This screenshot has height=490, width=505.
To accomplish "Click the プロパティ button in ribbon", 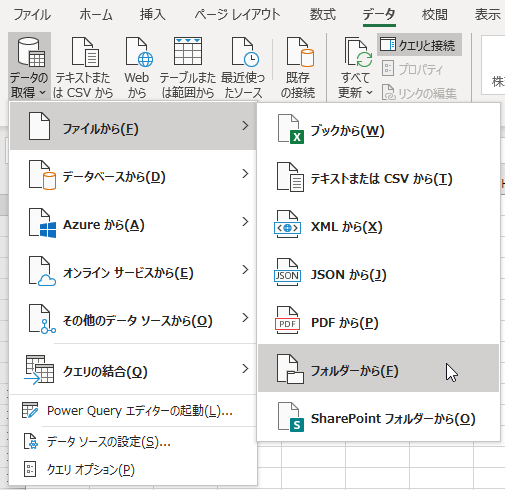I will point(413,69).
